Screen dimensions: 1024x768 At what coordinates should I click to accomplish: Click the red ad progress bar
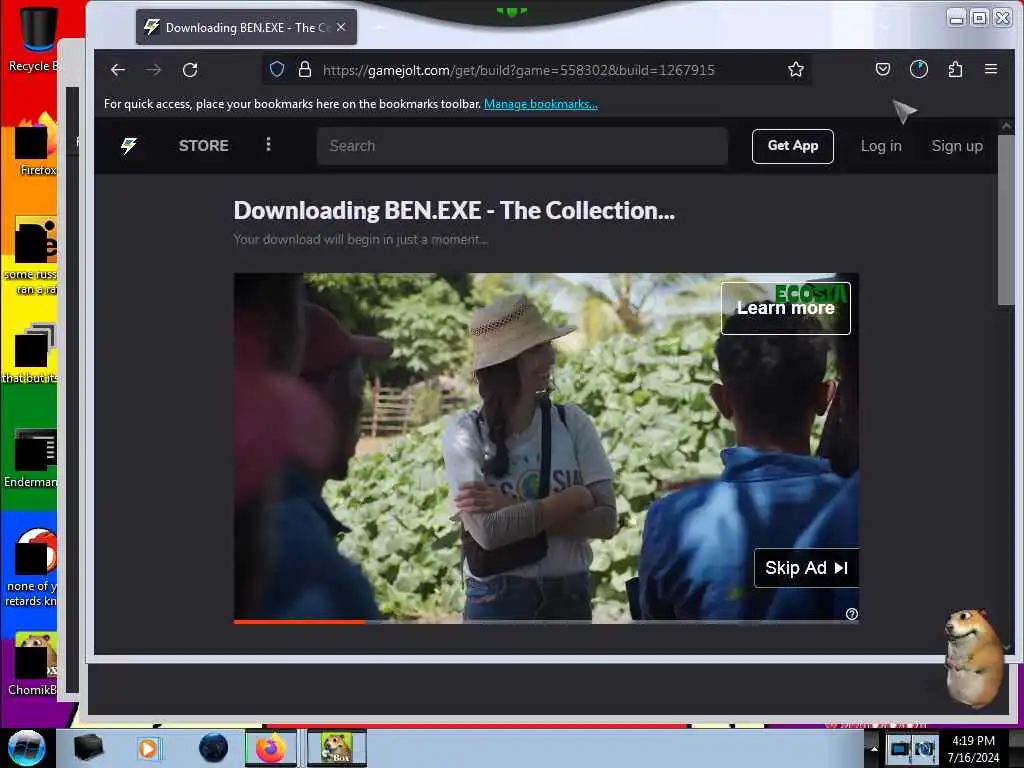[299, 622]
